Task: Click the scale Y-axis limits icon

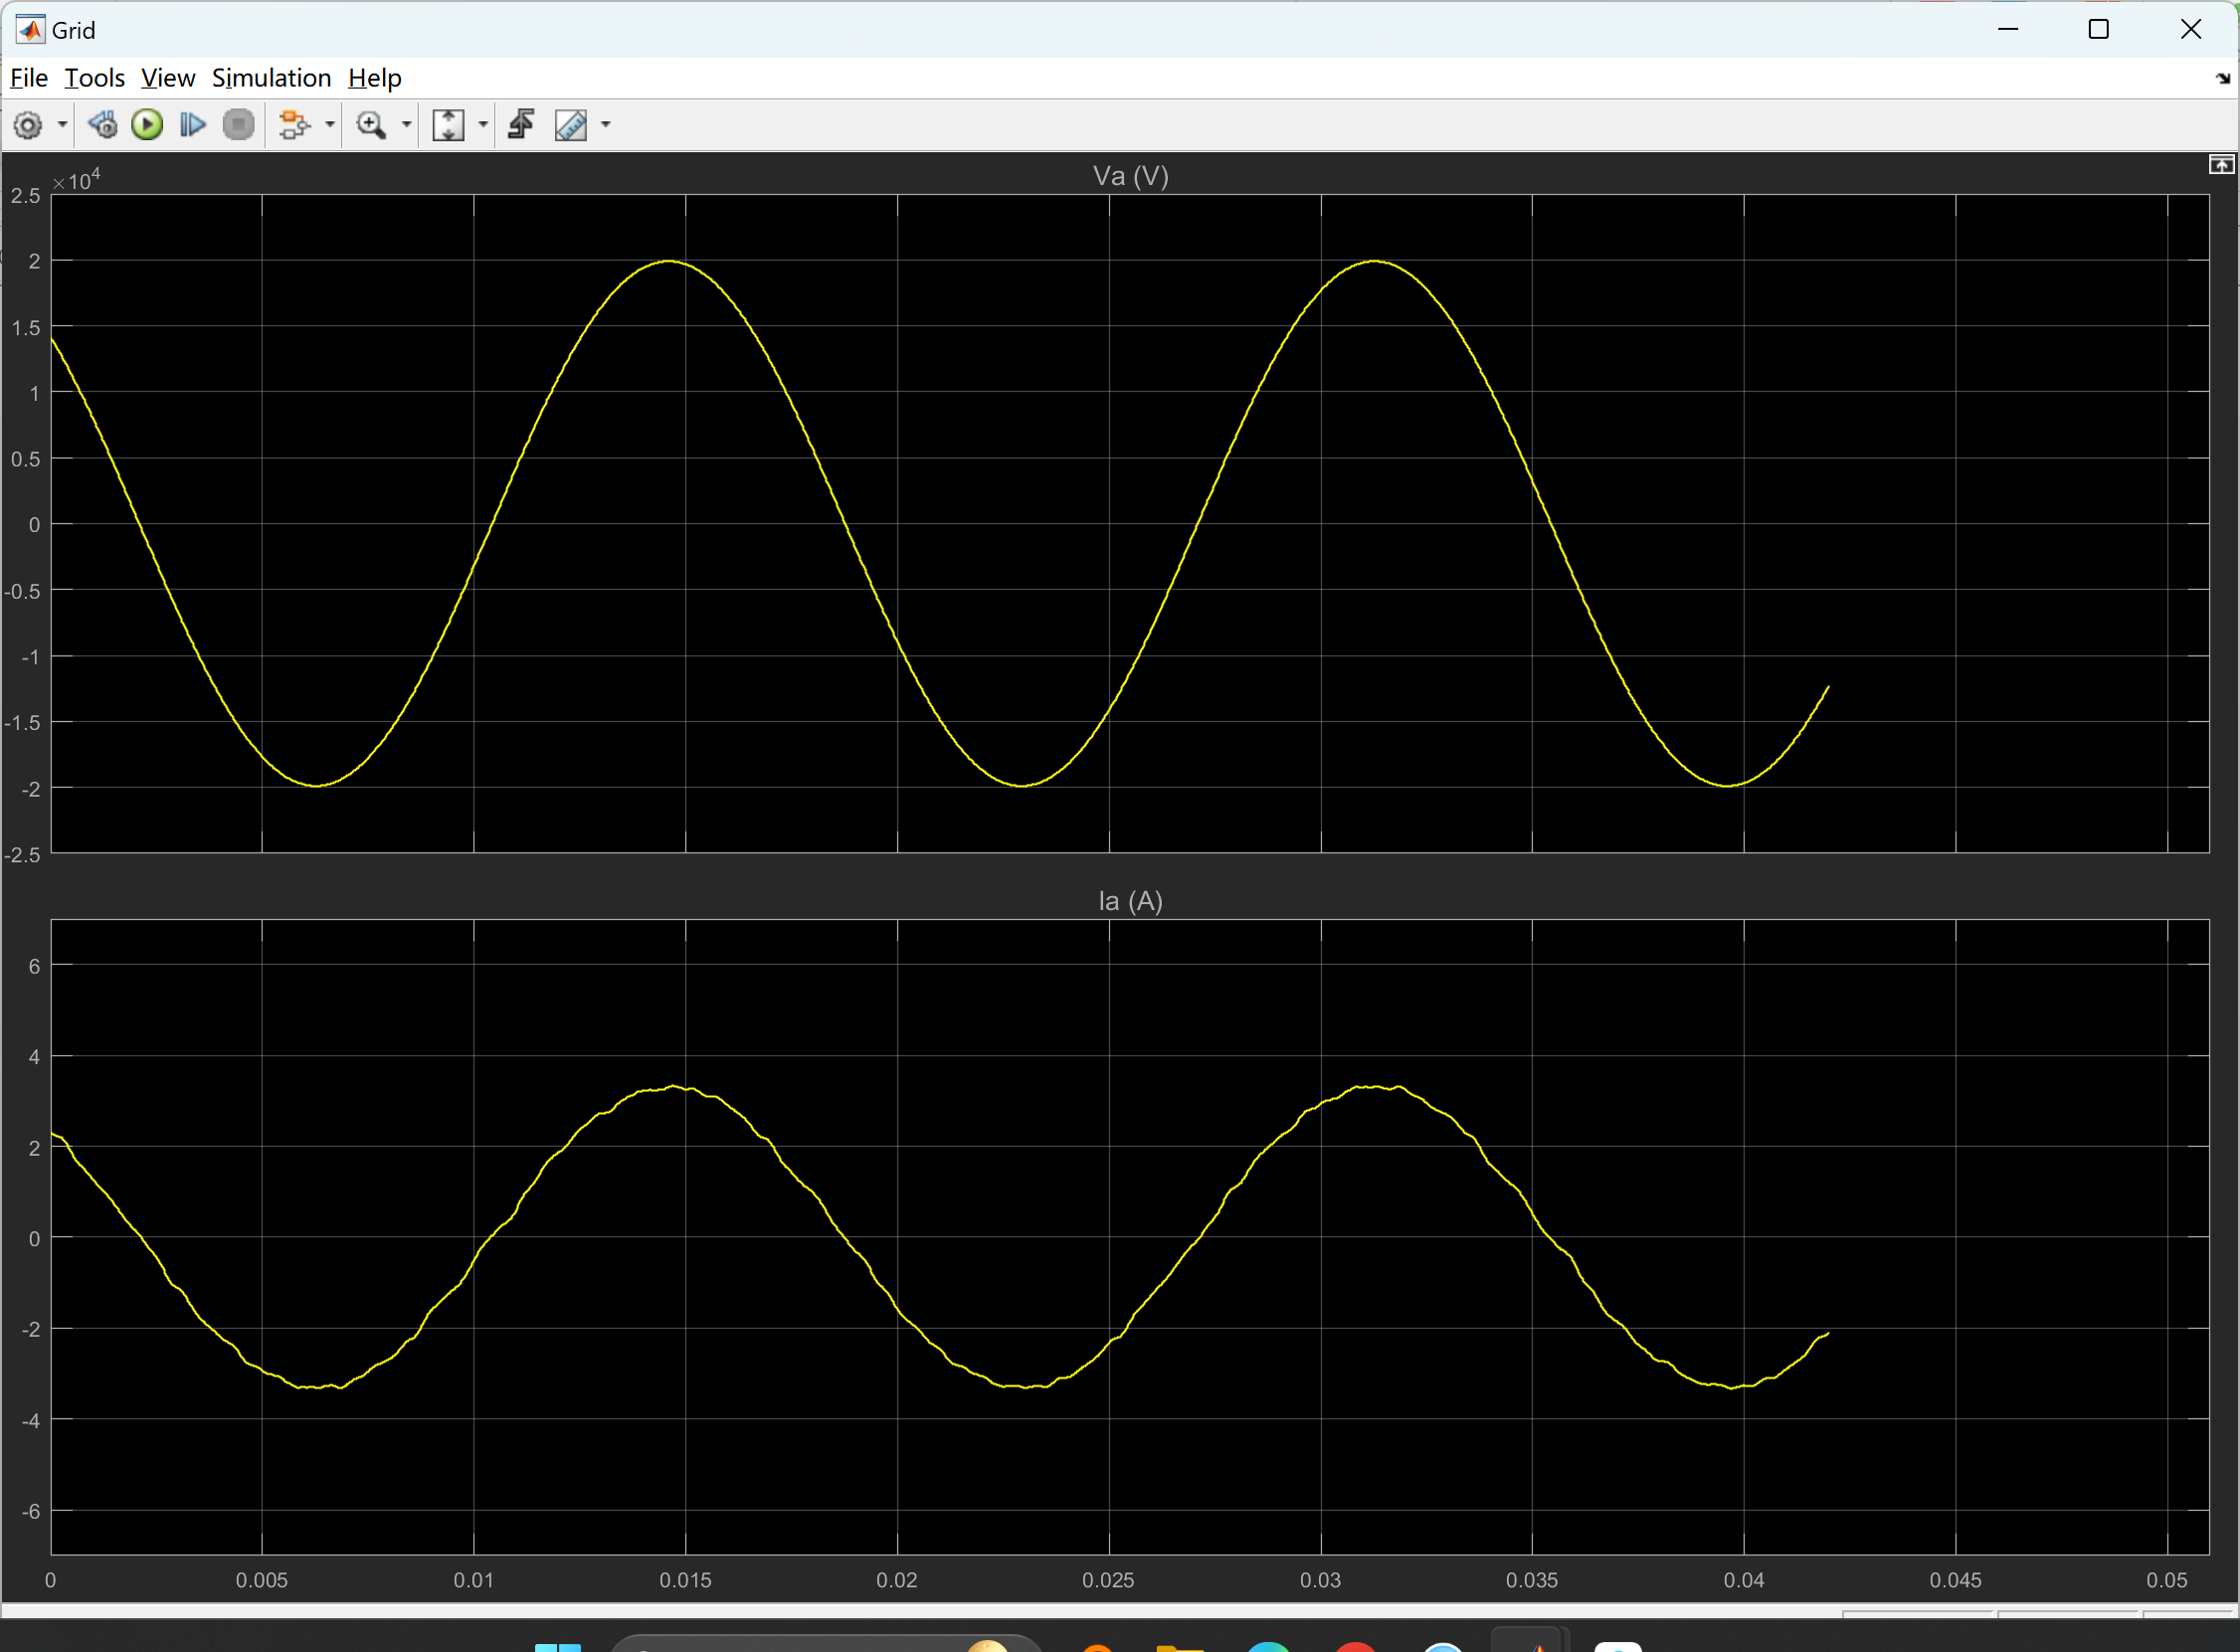Action: (x=448, y=125)
